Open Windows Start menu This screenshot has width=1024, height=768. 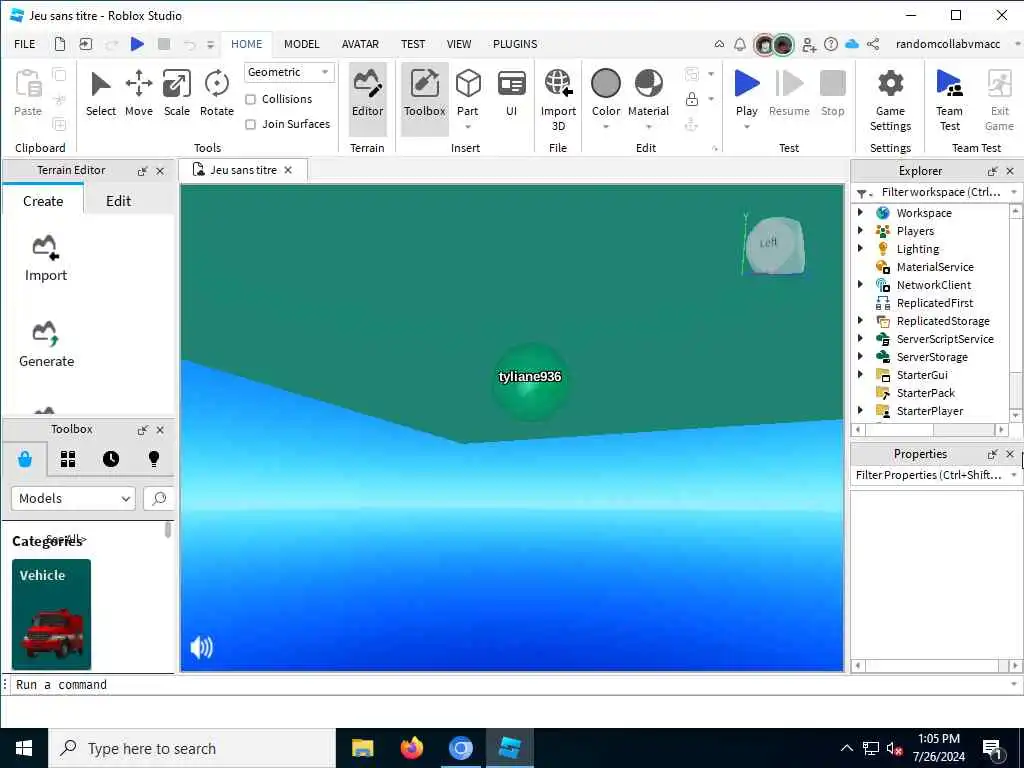tap(24, 748)
